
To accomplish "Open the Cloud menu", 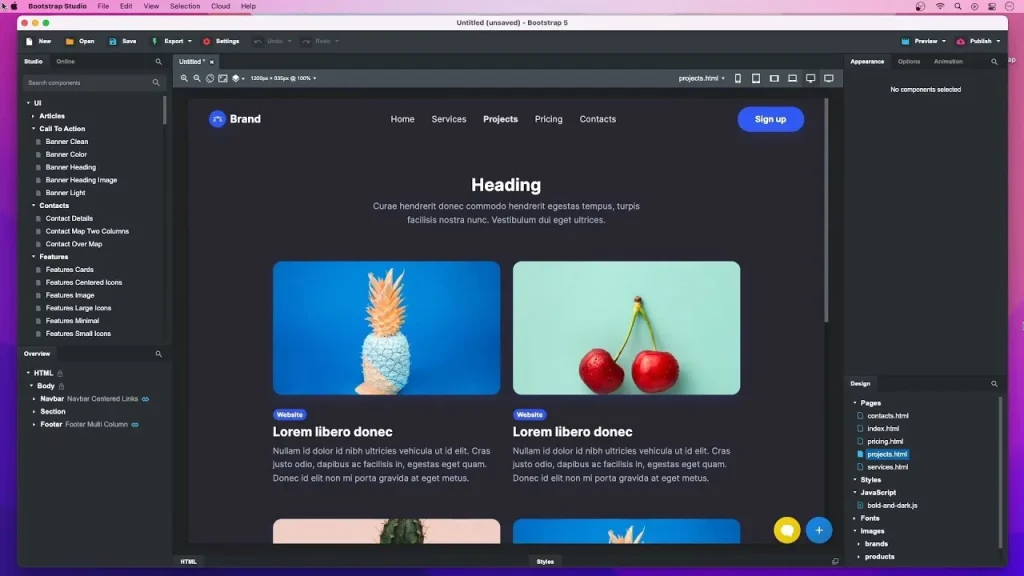I will (220, 7).
